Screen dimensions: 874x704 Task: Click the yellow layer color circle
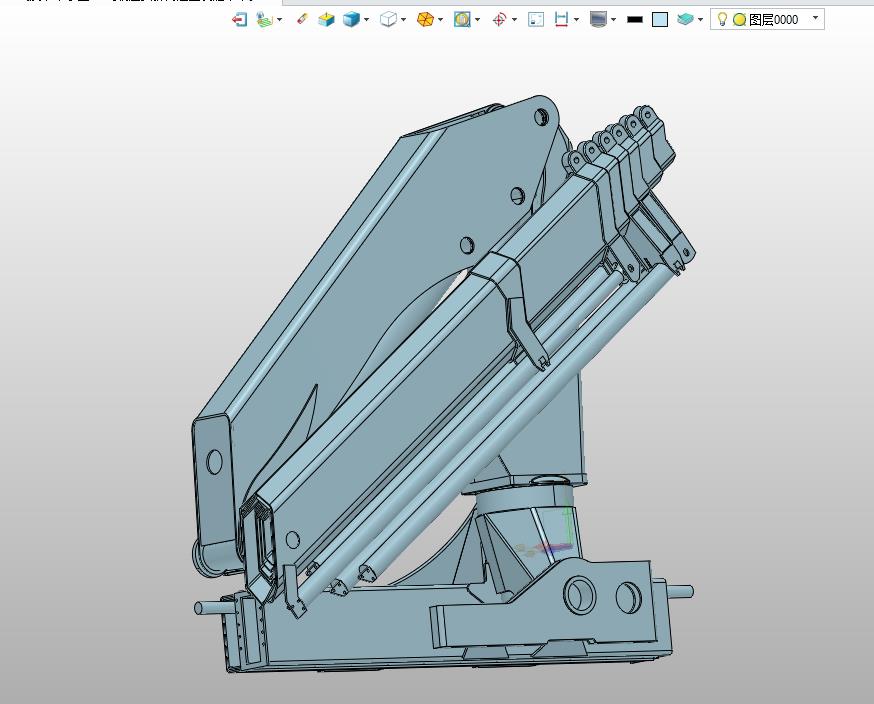739,20
